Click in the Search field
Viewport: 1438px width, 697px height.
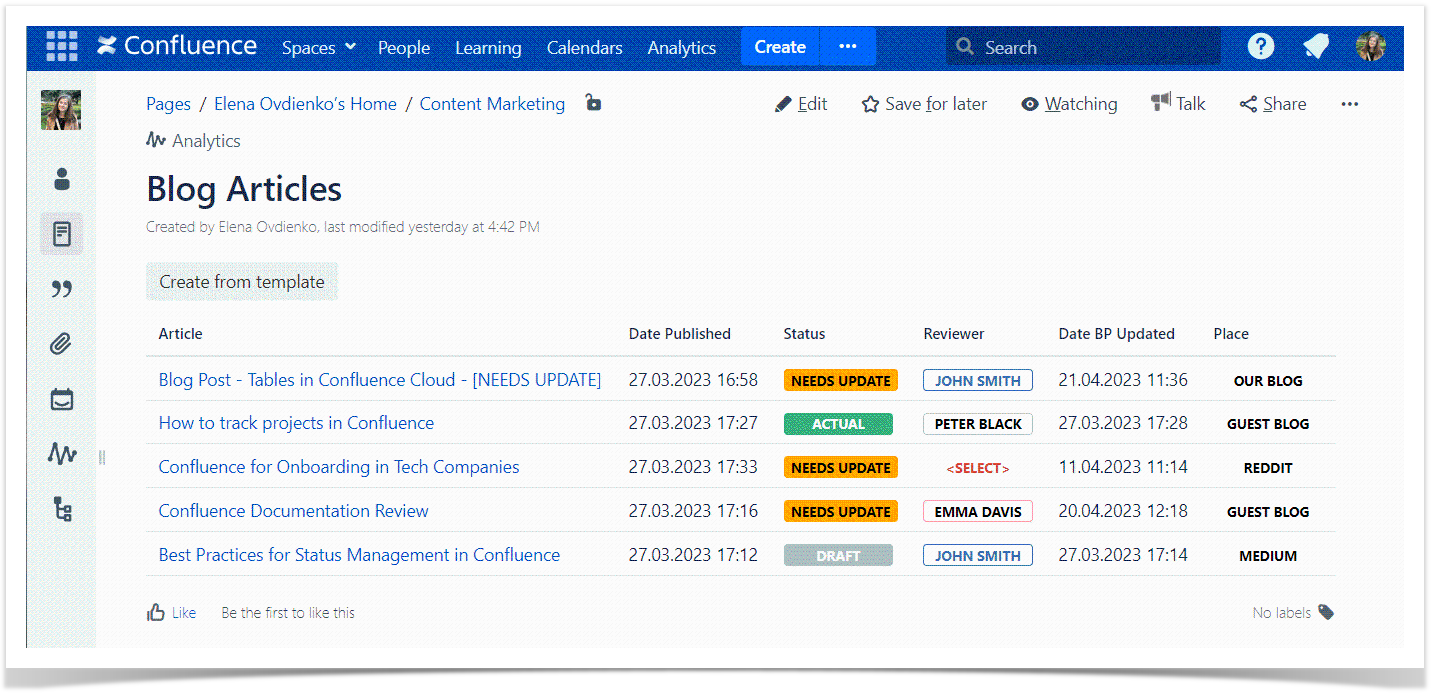[1084, 47]
